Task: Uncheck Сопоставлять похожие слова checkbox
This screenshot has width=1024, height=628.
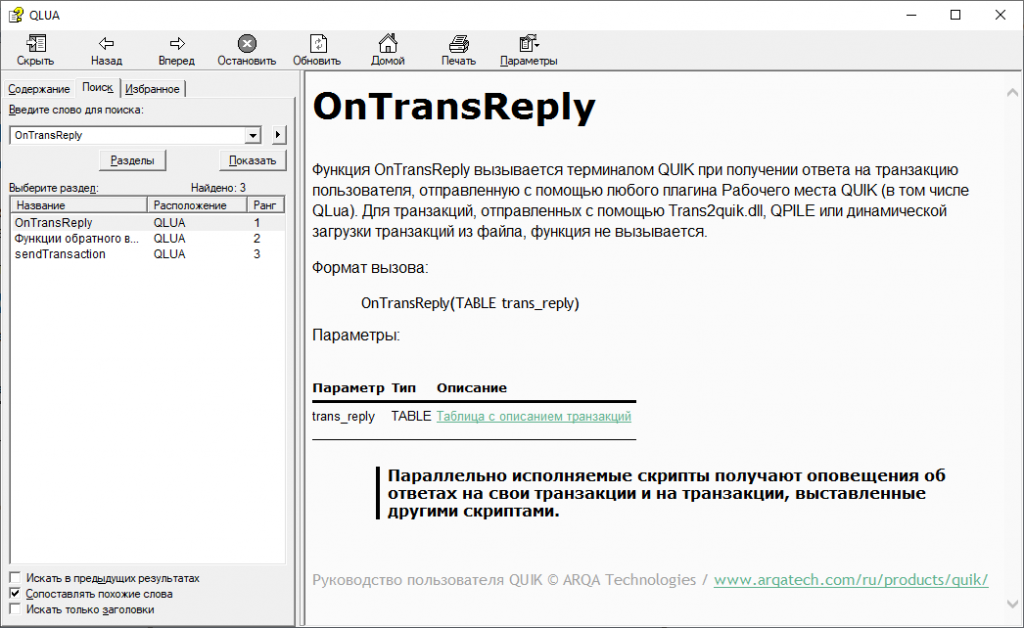Action: click(15, 593)
